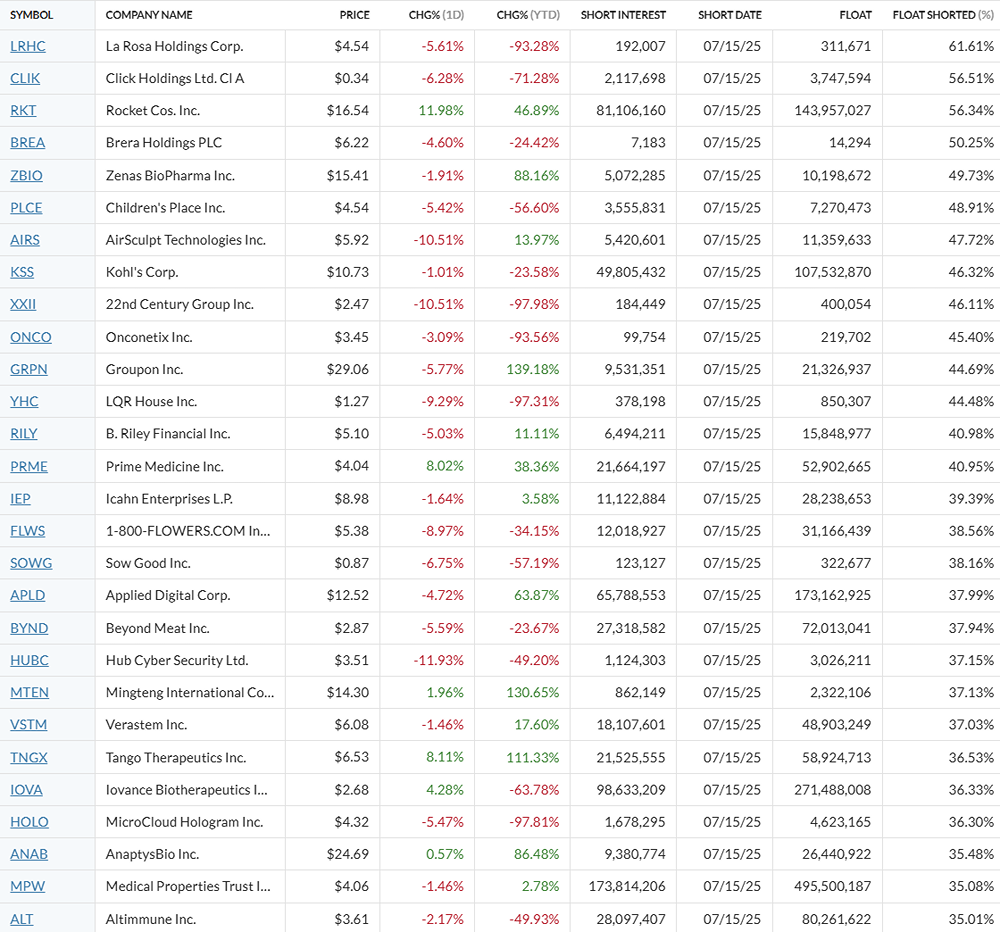Screen dimensions: 1000x932
Task: Open the IEP ticker link
Action: [x=20, y=499]
